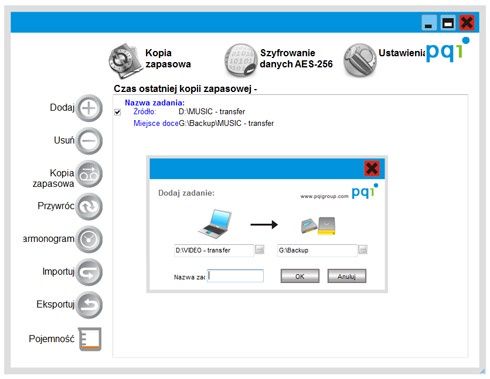
Task: Minimize the main pqi window
Action: [428, 23]
